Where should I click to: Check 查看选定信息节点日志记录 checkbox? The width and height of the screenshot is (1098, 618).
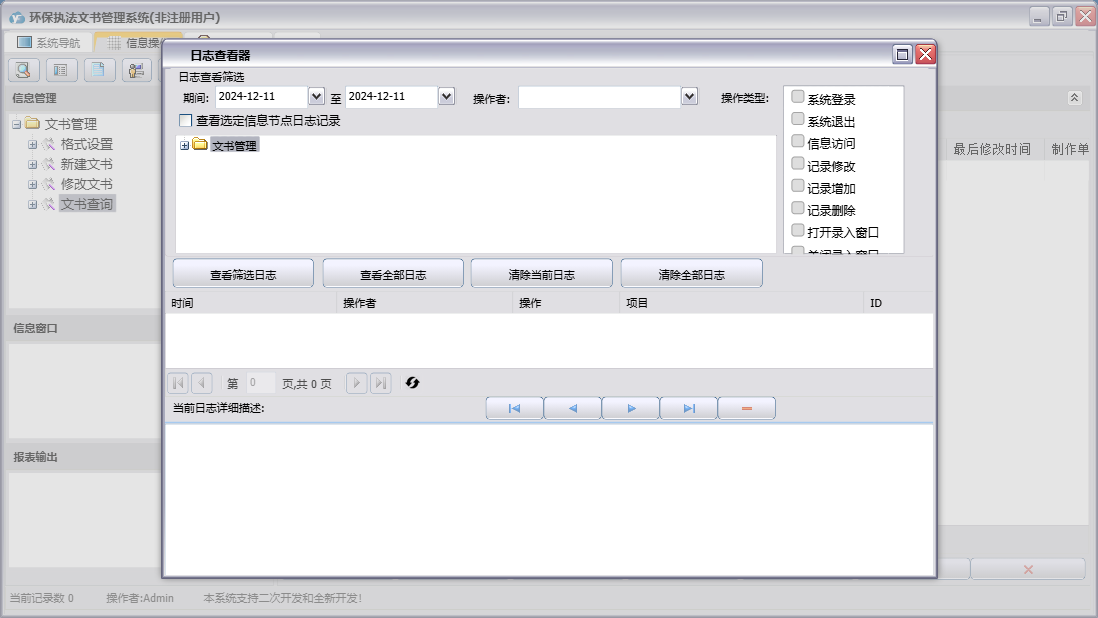186,120
